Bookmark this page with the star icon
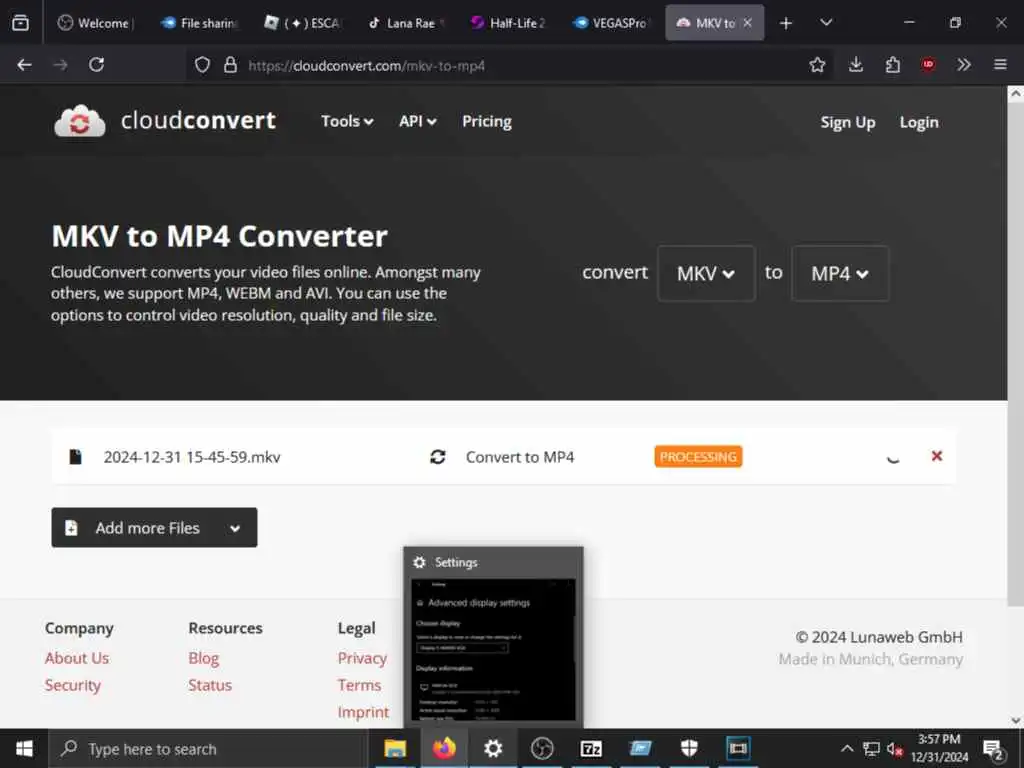 817,65
